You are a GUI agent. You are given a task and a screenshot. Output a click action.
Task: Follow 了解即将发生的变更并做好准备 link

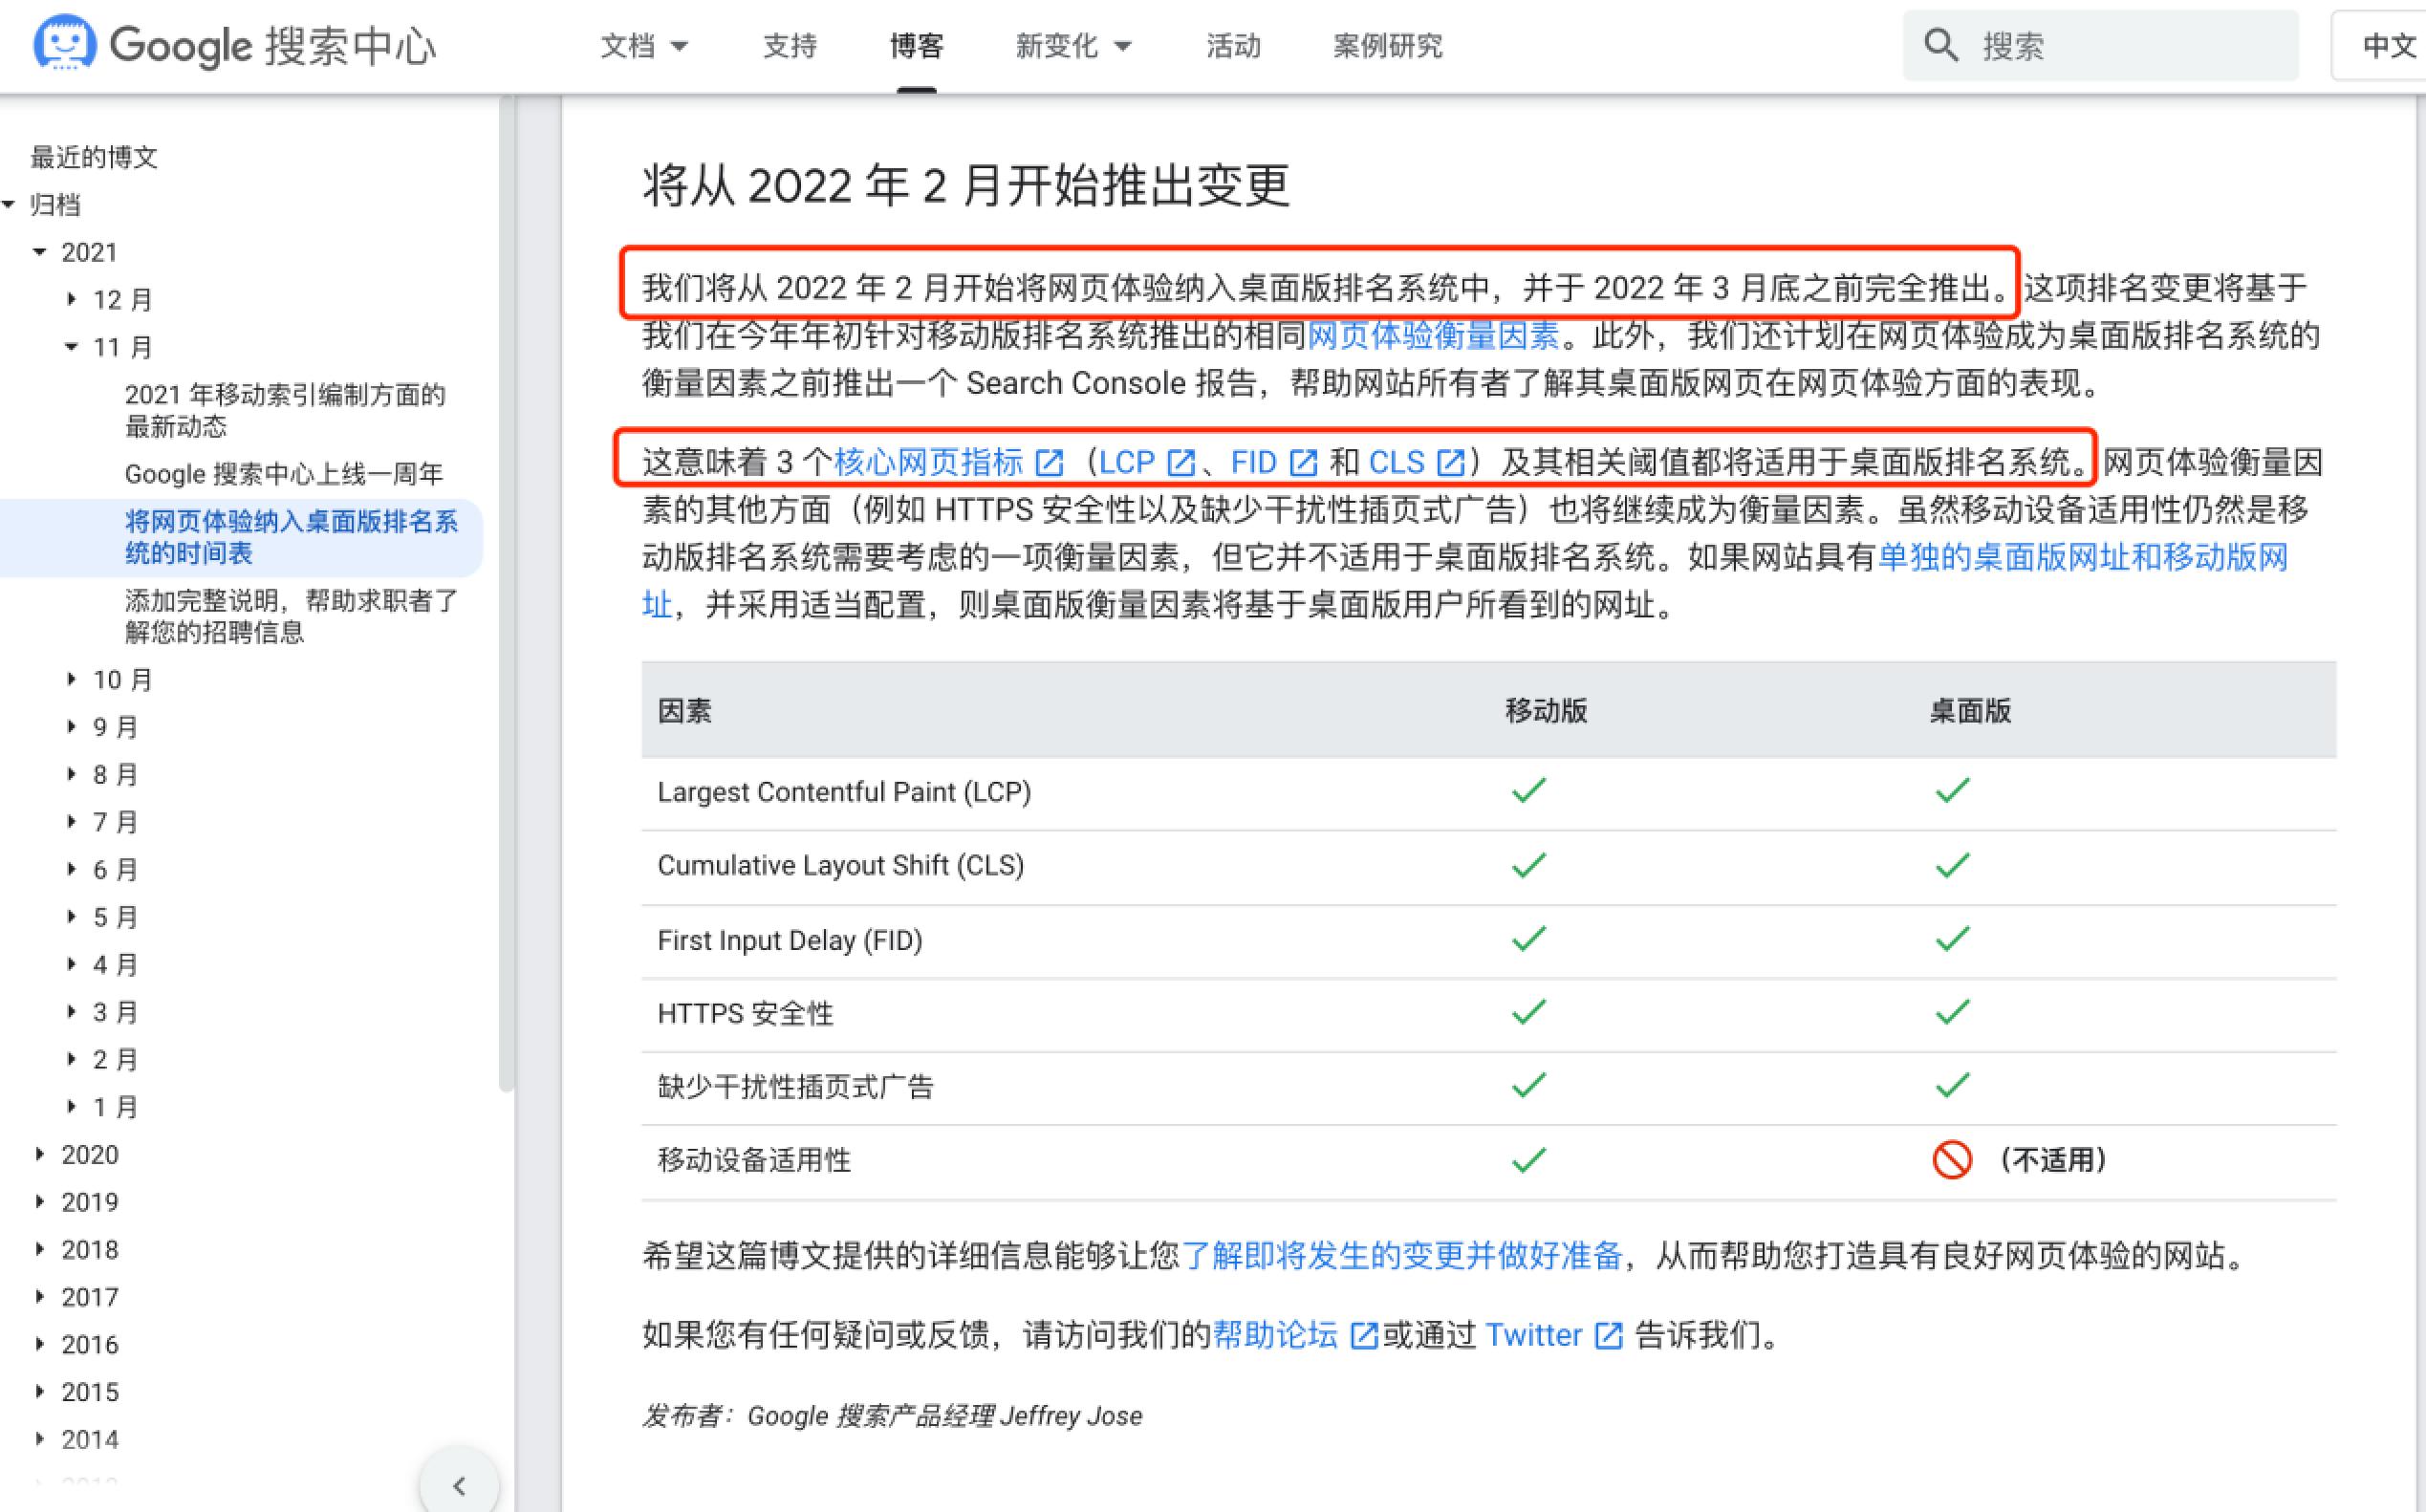[x=1402, y=1255]
